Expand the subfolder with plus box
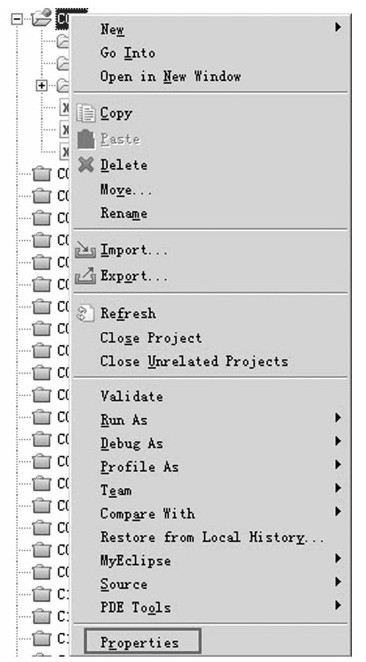366x662 pixels. 41,86
